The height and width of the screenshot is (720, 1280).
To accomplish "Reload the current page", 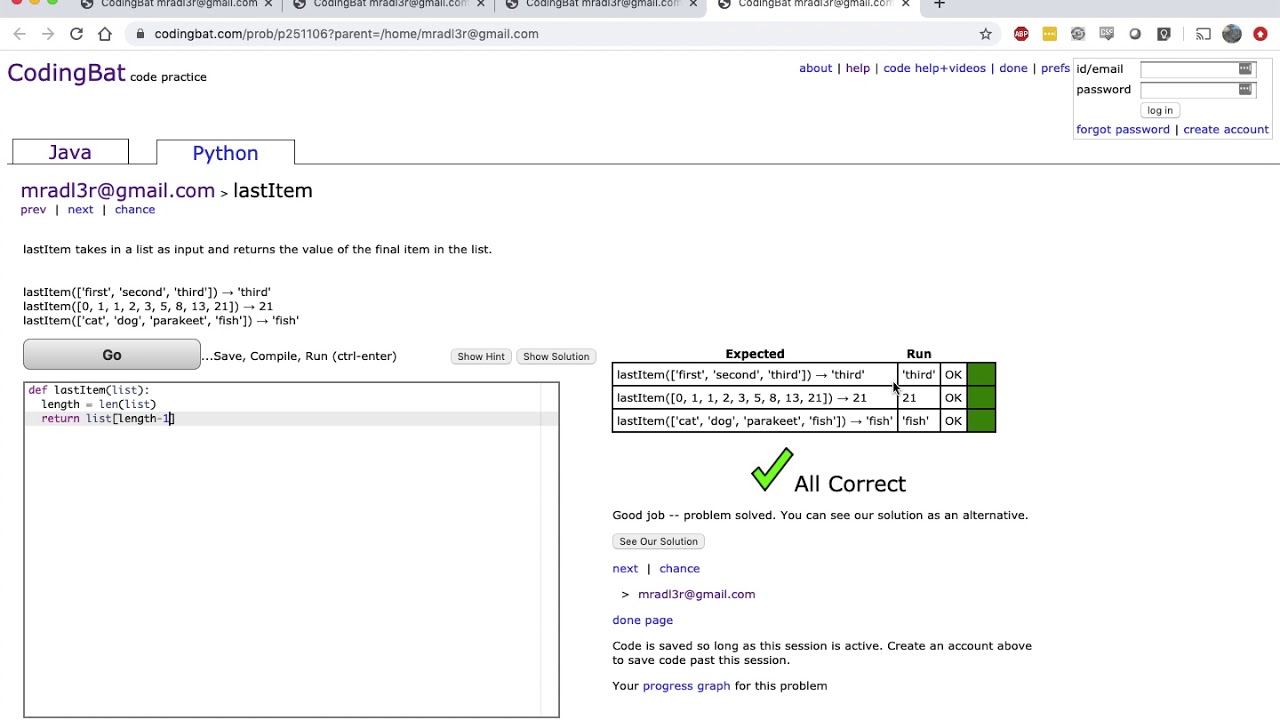I will point(76,34).
